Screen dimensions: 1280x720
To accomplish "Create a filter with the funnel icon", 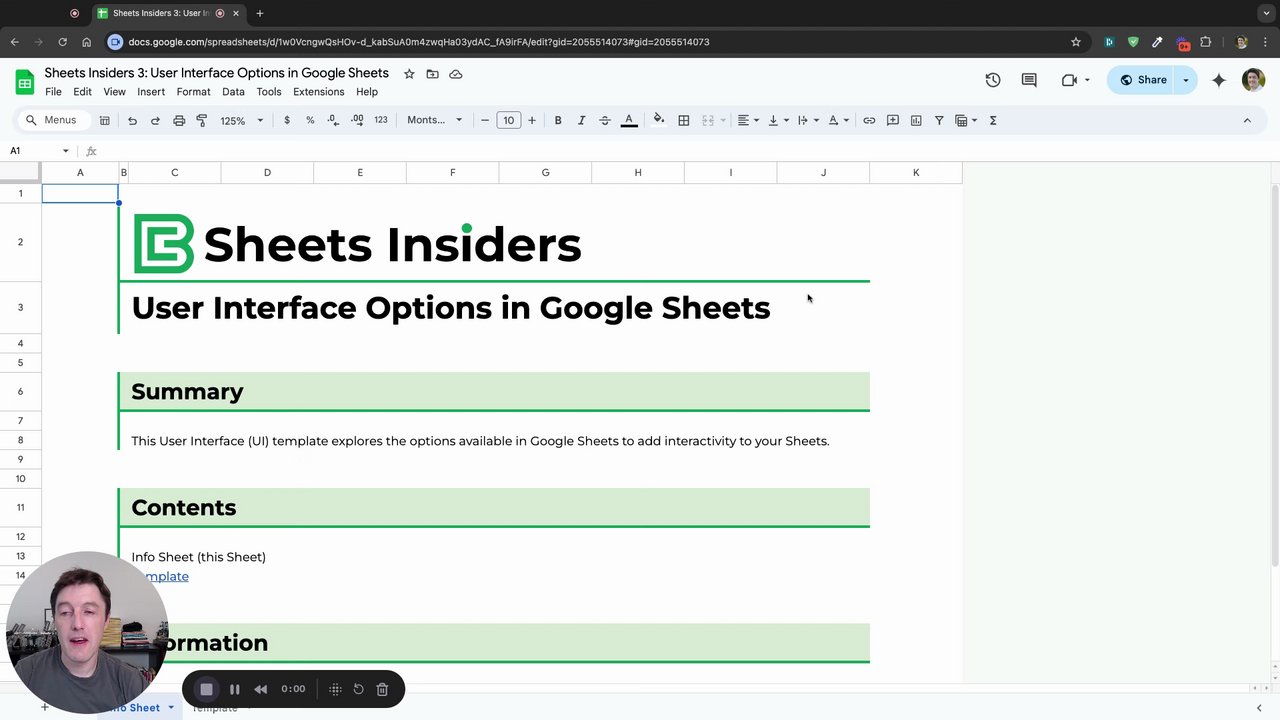I will (939, 120).
